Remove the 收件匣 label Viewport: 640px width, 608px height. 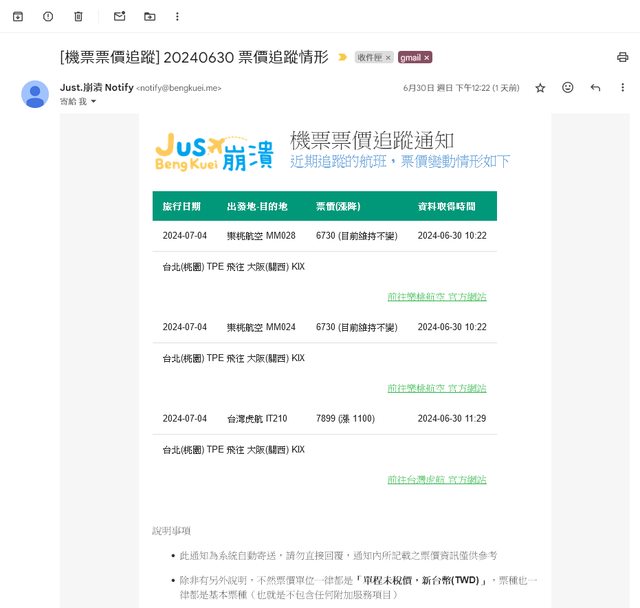coord(388,58)
